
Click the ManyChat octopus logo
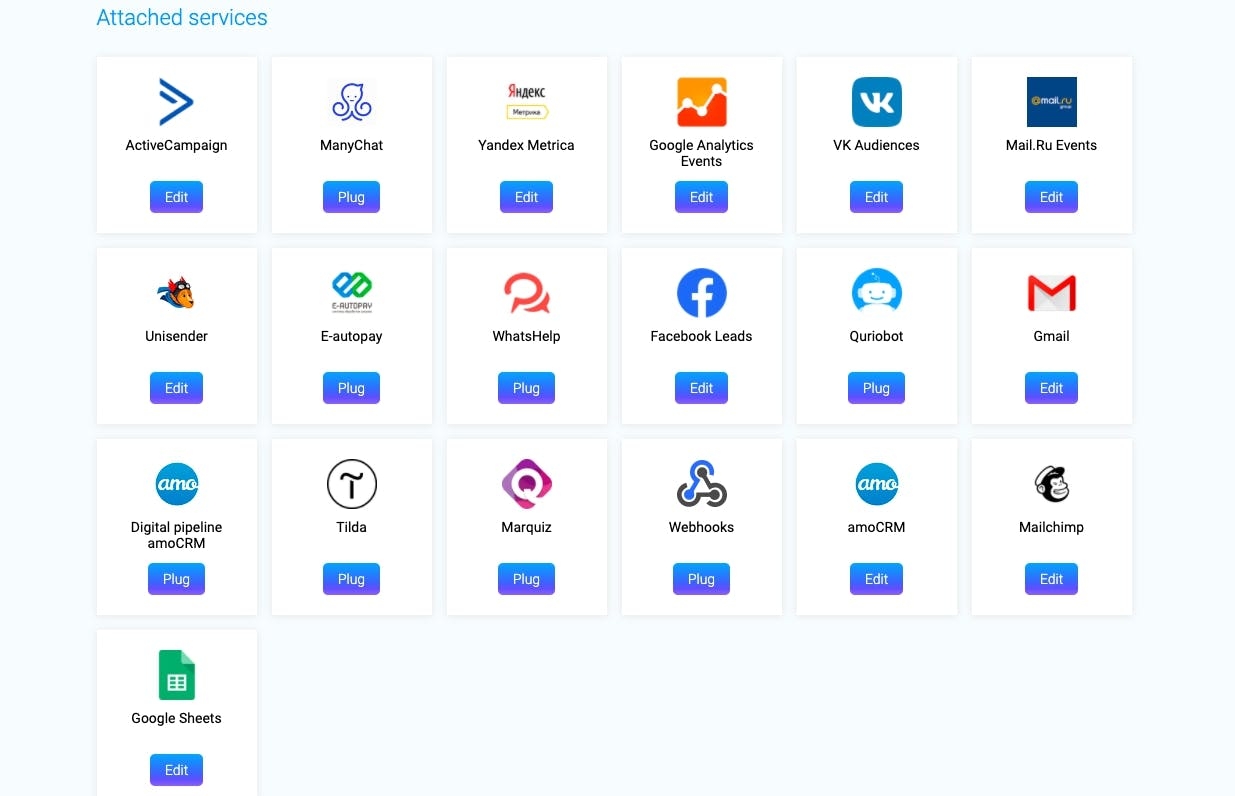(x=351, y=102)
